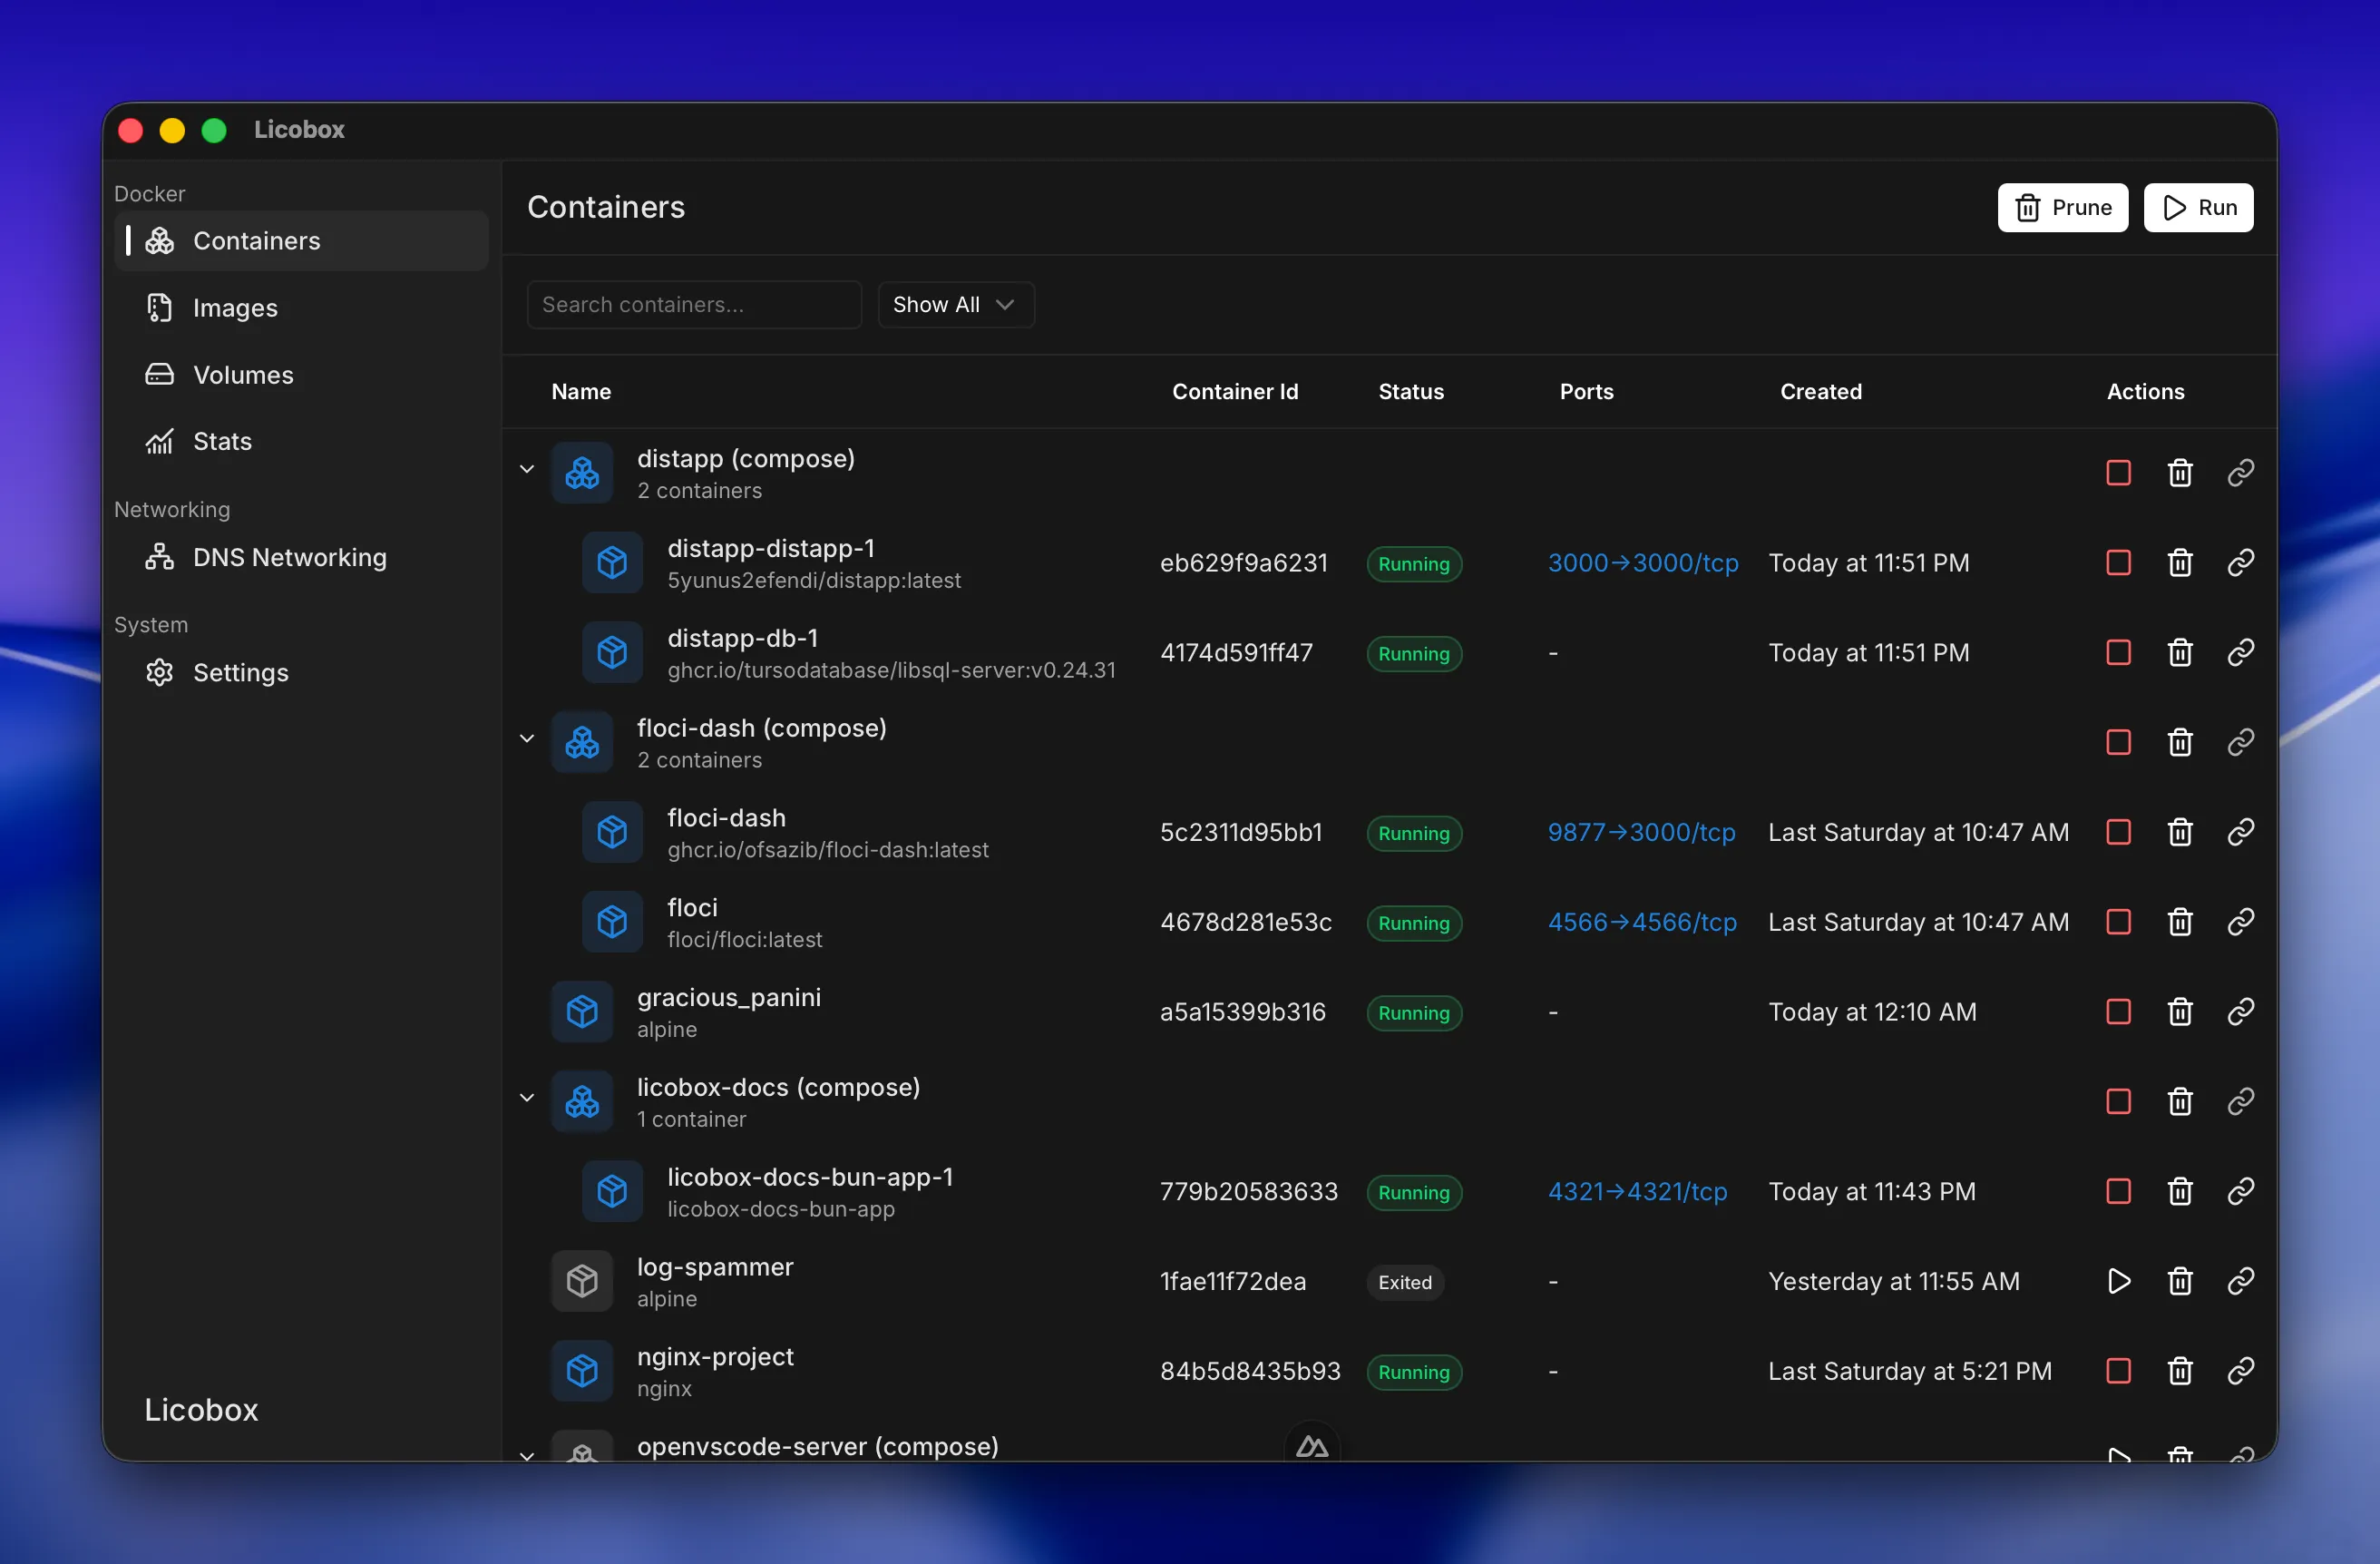
Task: Open port link 9877→3000/tcp
Action: tap(1641, 832)
